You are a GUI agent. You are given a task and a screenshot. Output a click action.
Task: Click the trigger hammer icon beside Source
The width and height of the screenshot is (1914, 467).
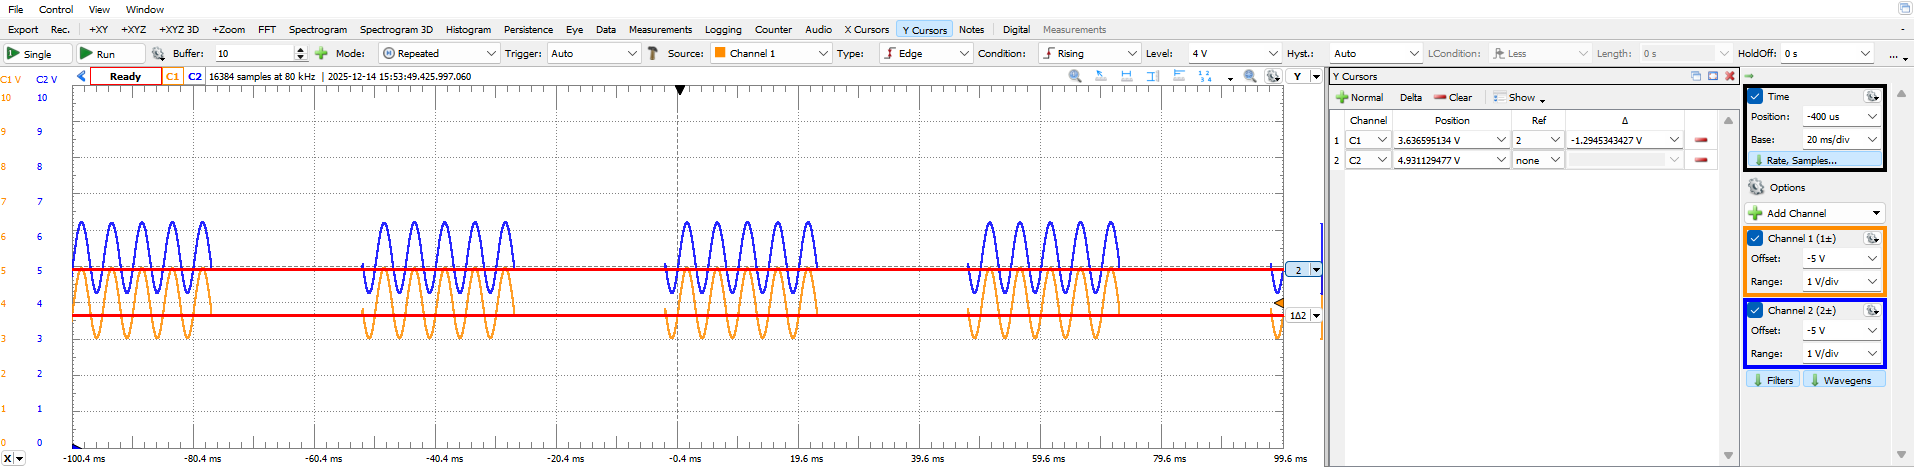point(653,54)
